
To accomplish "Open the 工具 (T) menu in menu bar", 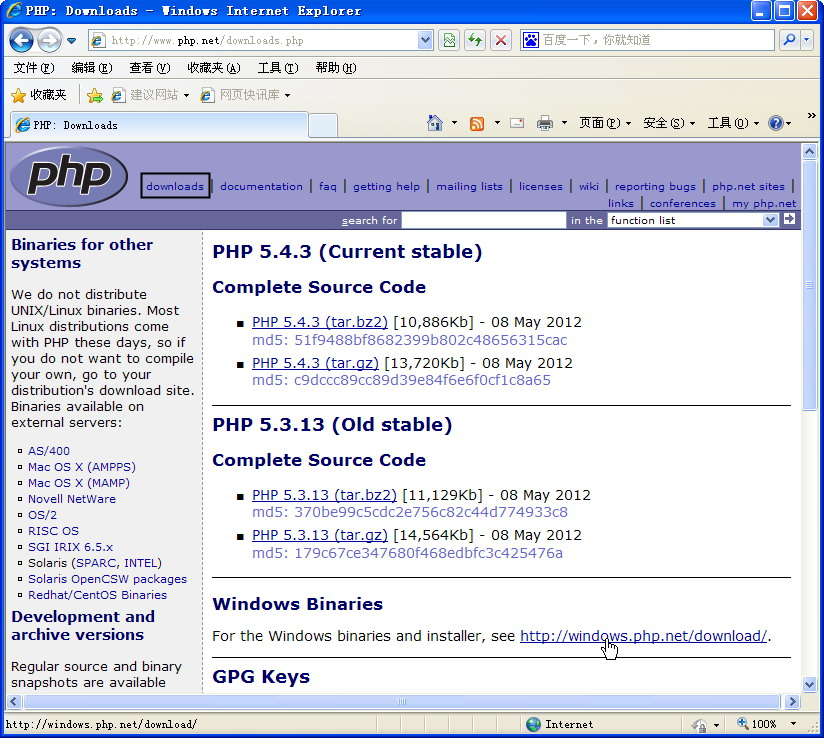I will (x=278, y=68).
